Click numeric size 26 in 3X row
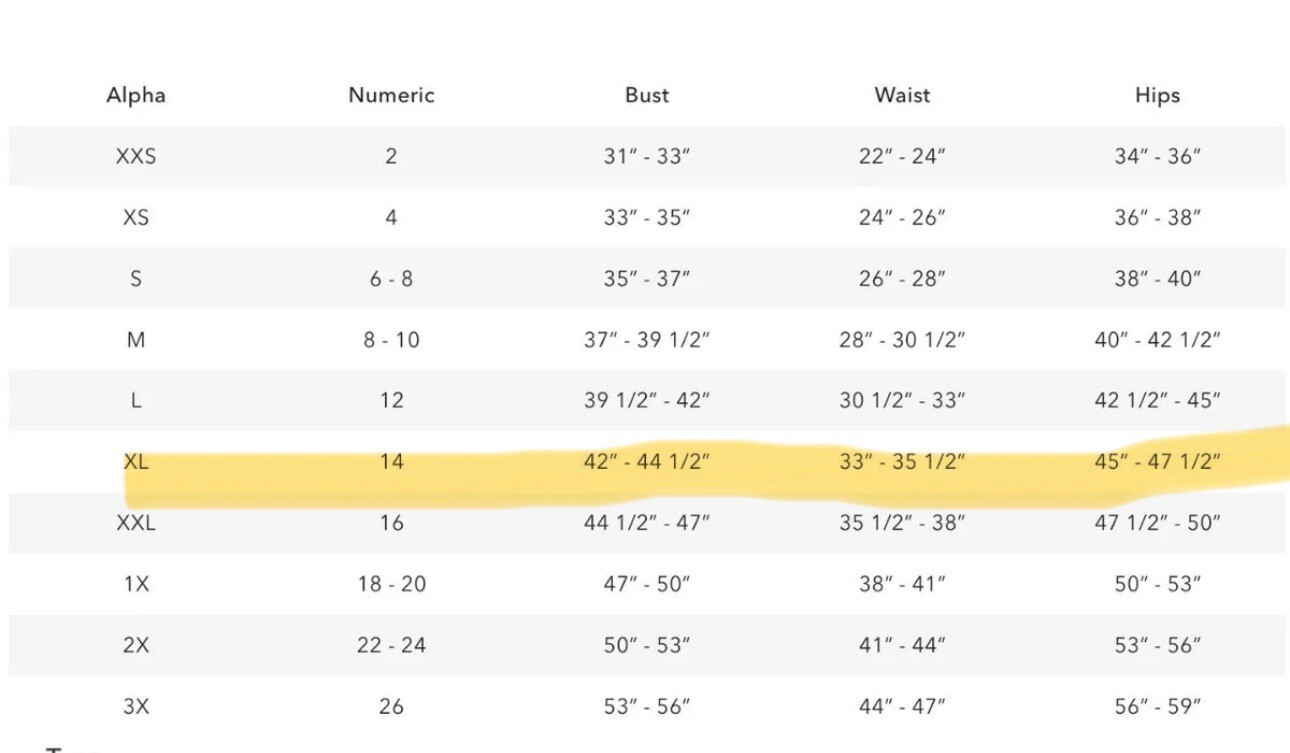This screenshot has height=753, width=1290. click(x=391, y=706)
